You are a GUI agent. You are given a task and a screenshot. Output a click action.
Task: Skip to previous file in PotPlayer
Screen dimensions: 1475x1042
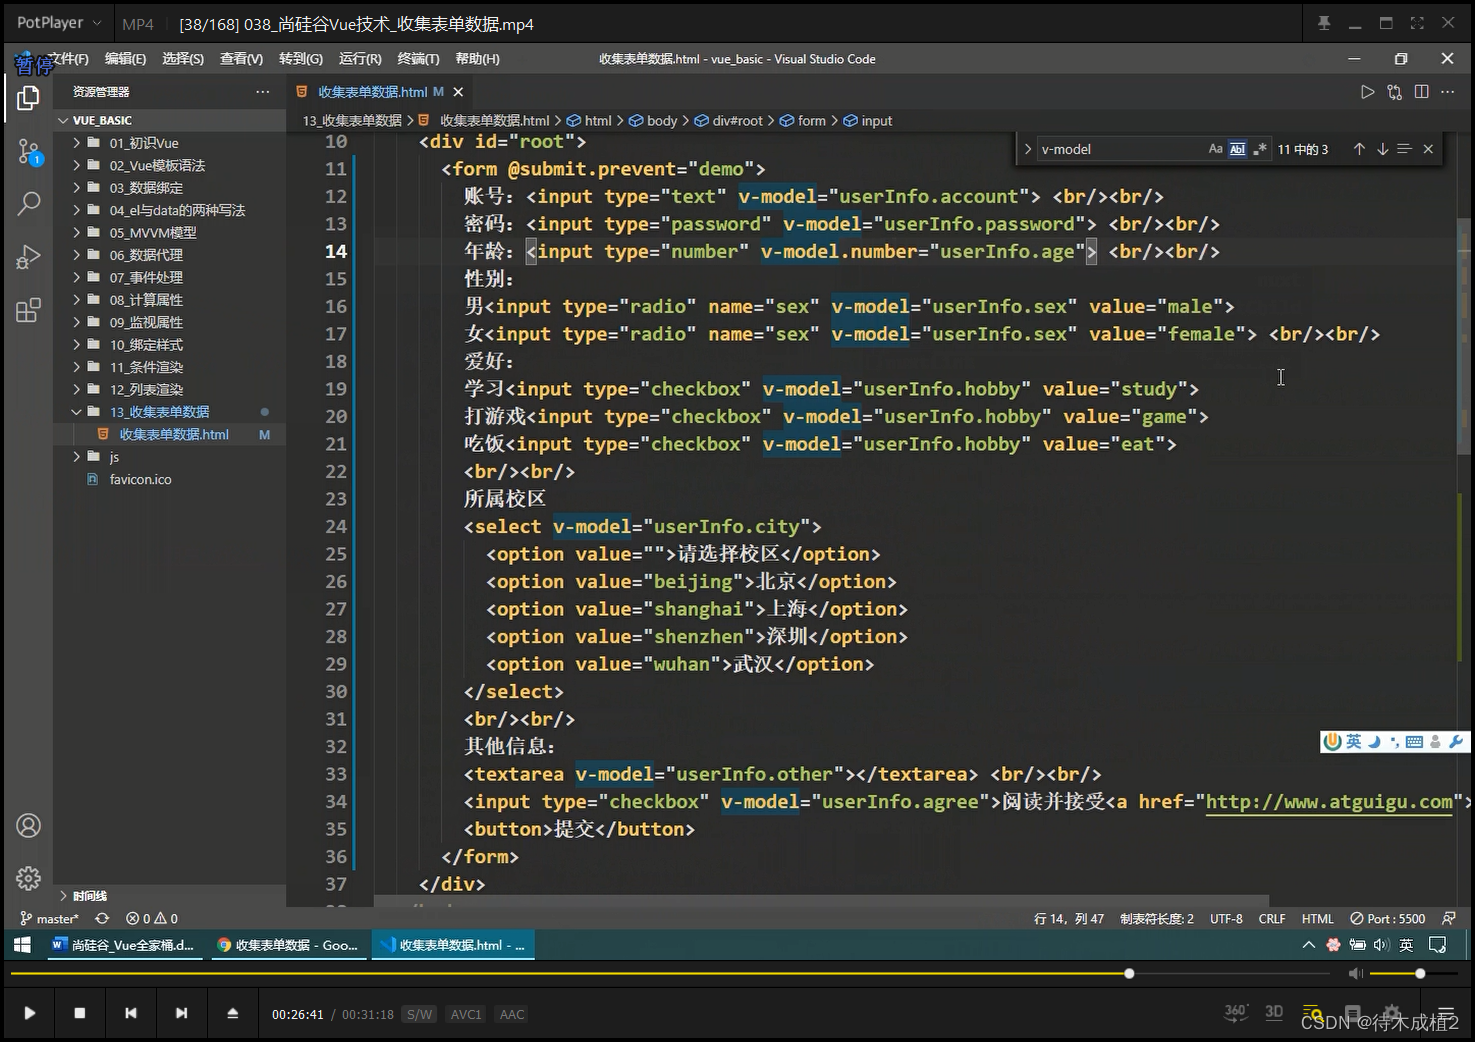130,1013
